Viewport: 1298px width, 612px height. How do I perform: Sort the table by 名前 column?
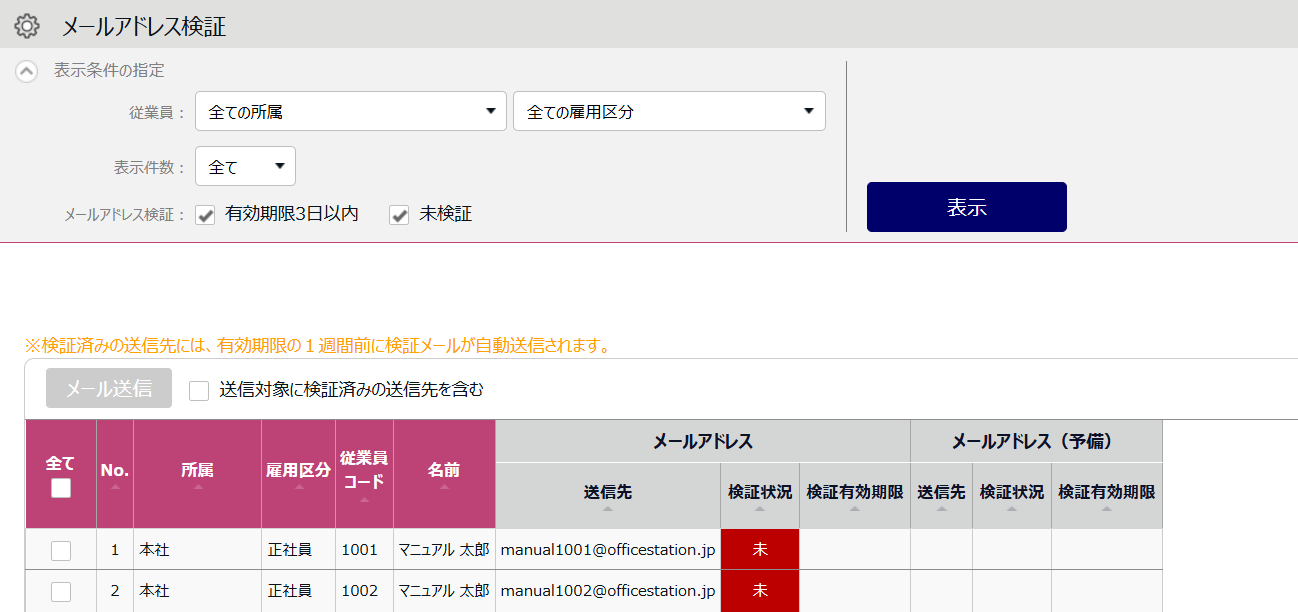click(444, 474)
